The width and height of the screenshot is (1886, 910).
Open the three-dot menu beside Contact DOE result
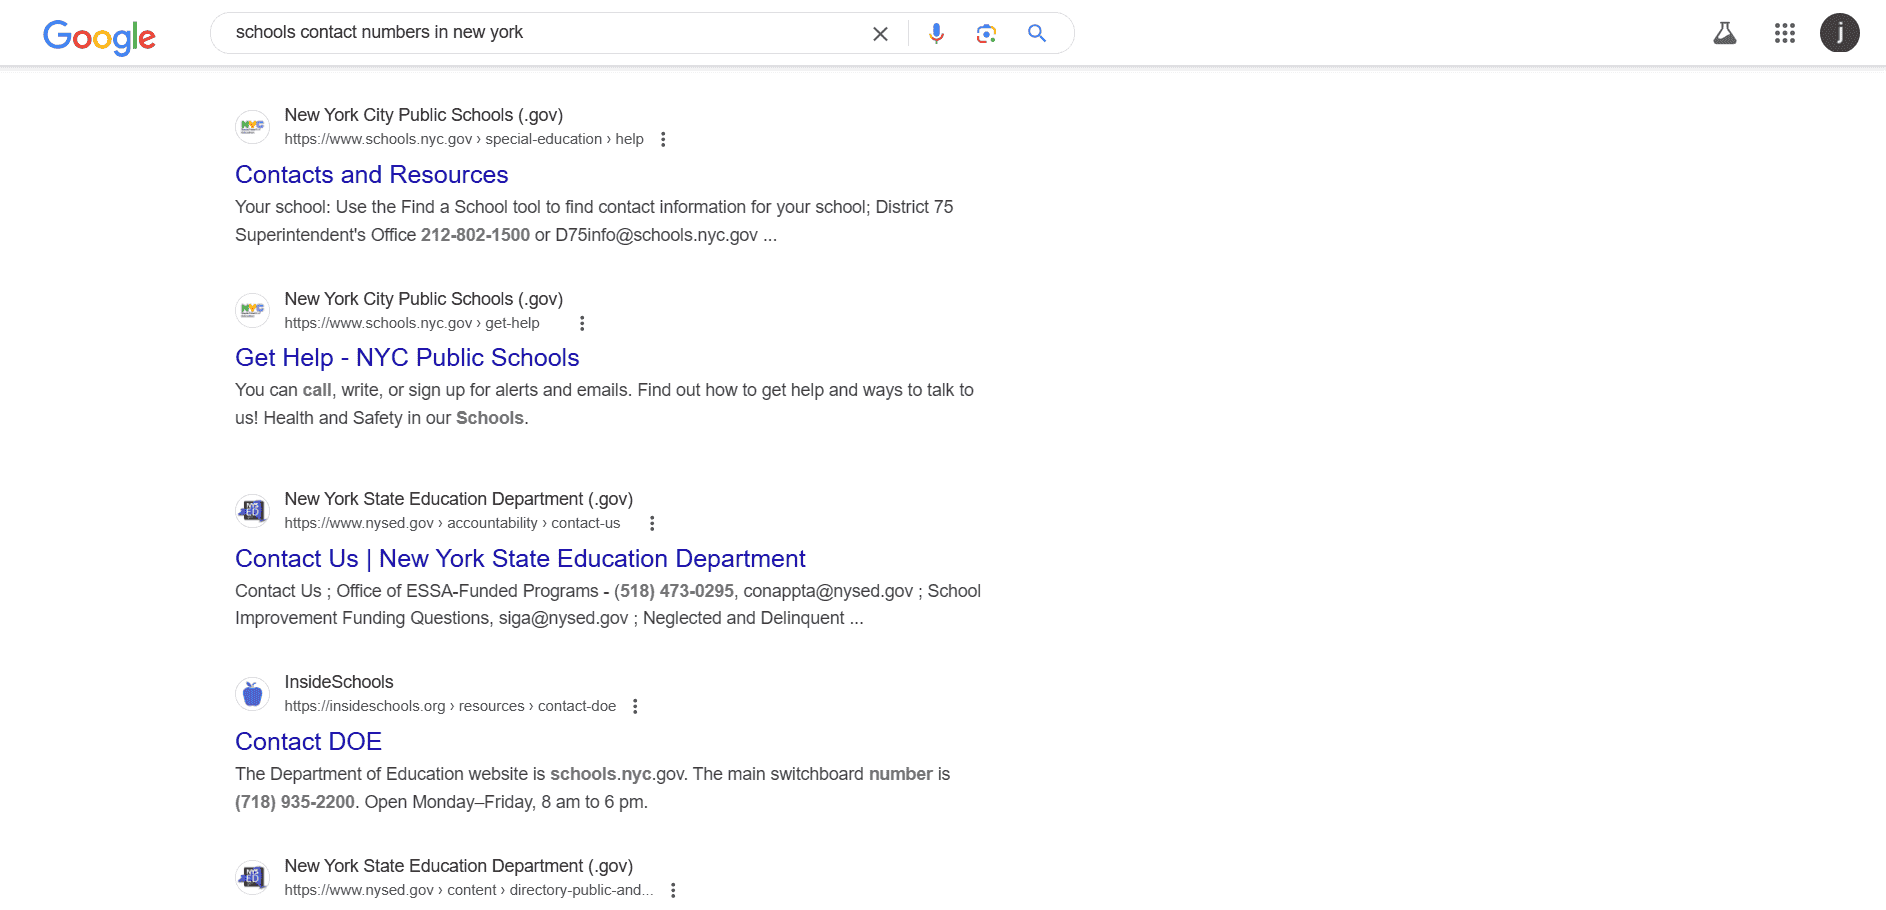(x=635, y=706)
